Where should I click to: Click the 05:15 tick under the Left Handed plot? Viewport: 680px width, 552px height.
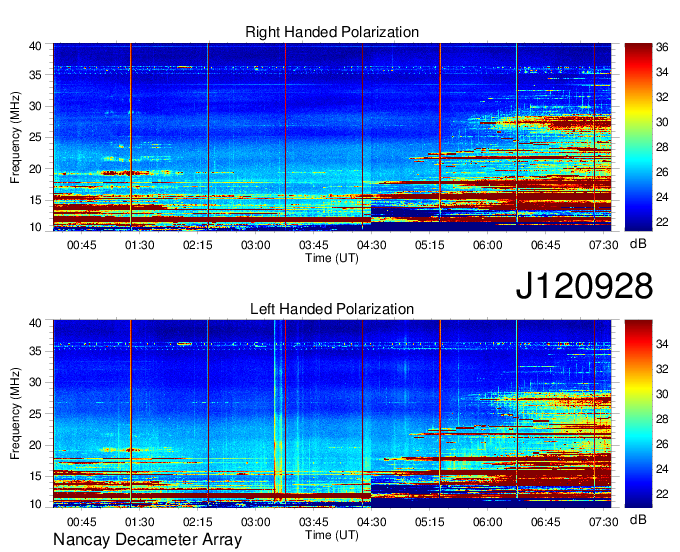[x=429, y=522]
